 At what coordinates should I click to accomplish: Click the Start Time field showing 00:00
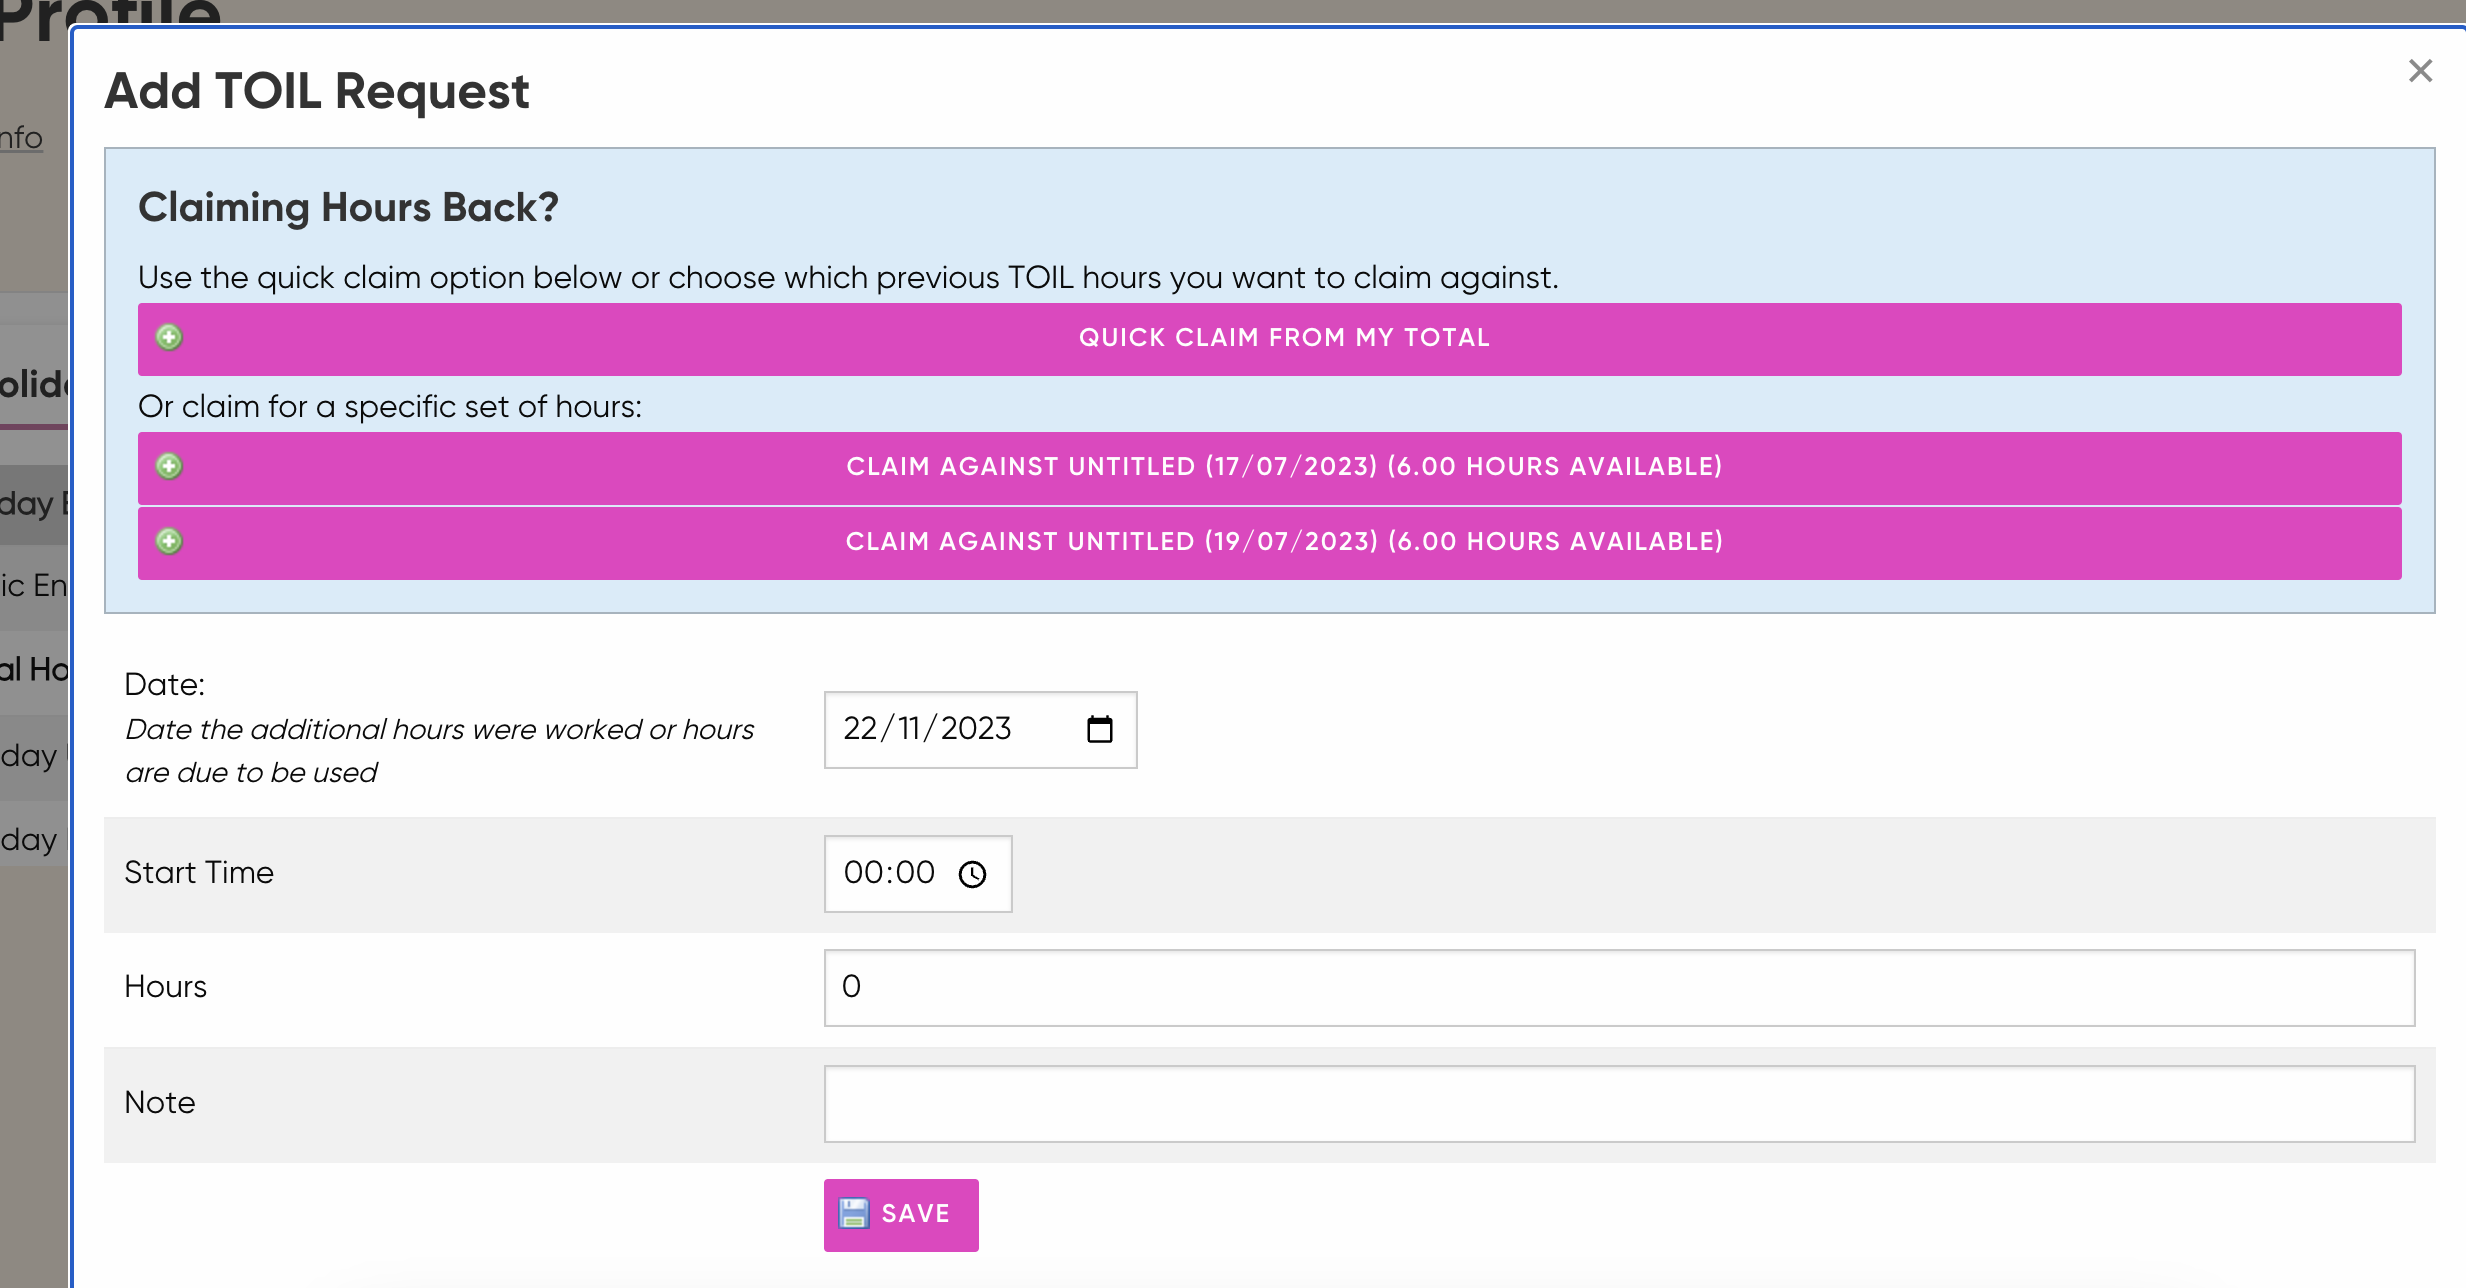tap(918, 874)
